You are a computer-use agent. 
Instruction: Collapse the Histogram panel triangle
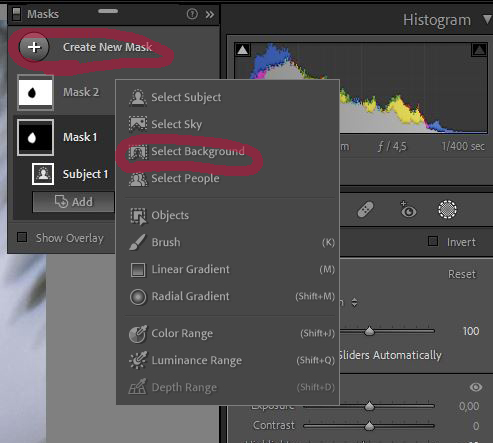point(487,19)
